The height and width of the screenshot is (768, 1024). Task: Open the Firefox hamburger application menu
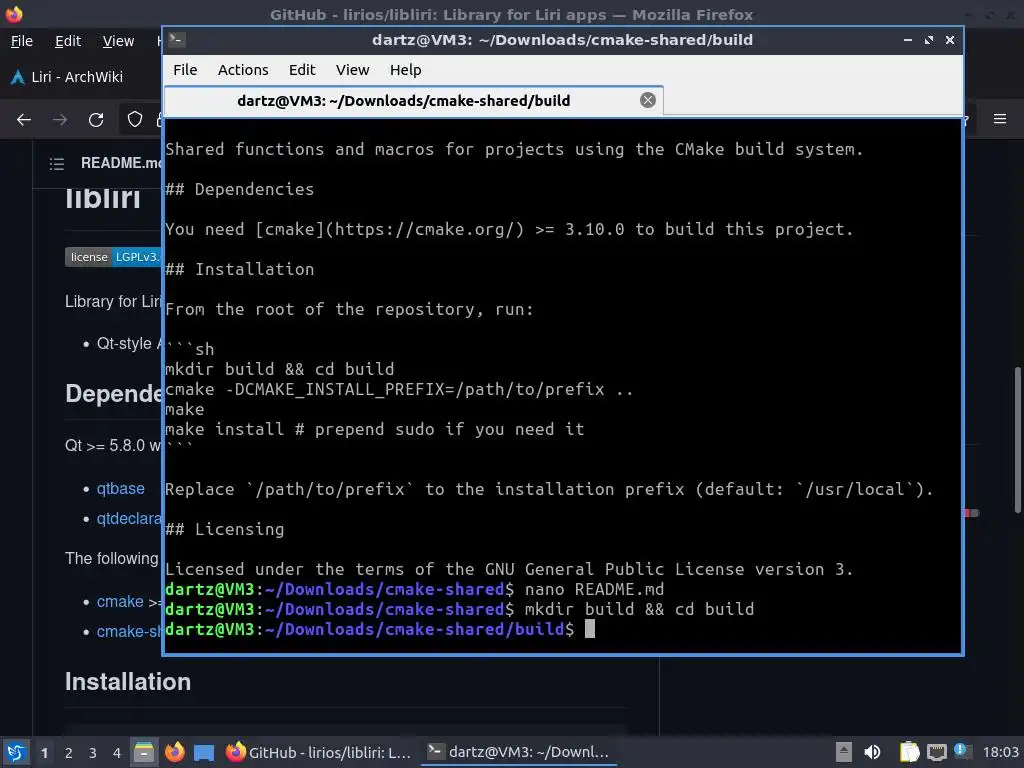tap(1000, 119)
